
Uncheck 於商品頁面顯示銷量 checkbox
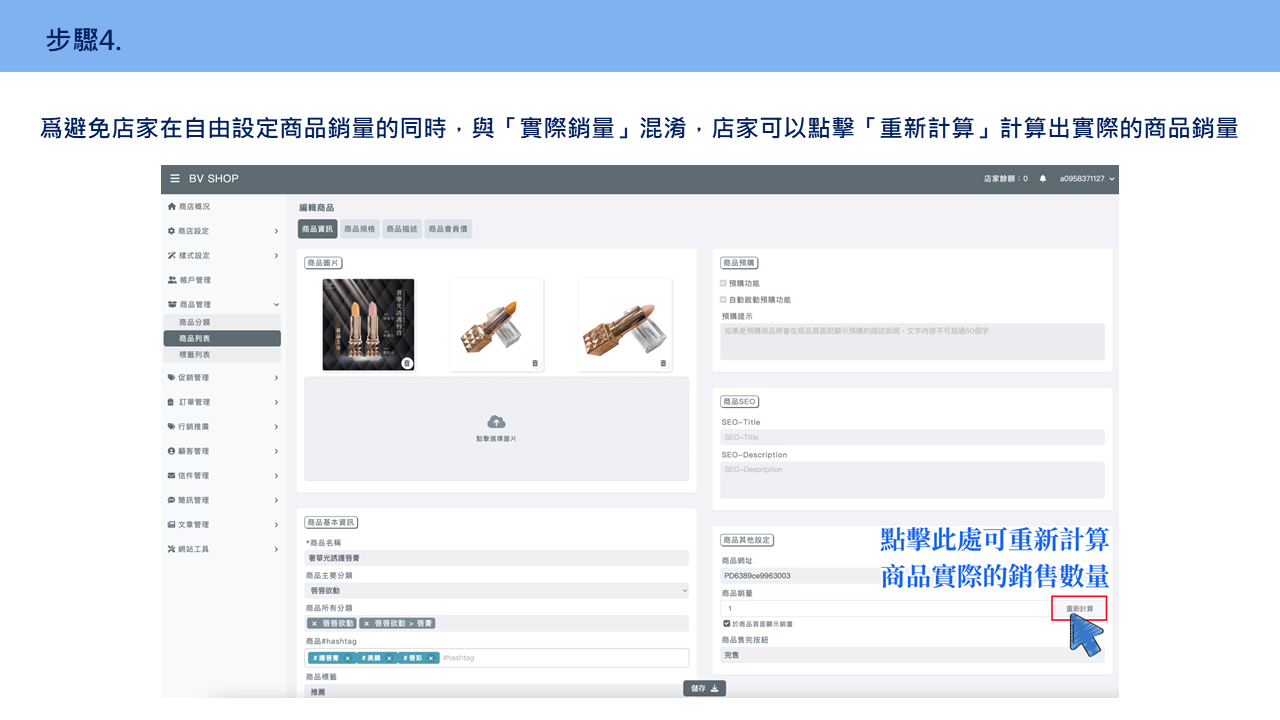[727, 623]
